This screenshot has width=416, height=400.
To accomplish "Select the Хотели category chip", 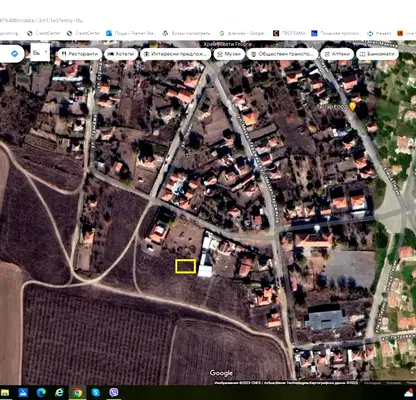I will tap(121, 54).
